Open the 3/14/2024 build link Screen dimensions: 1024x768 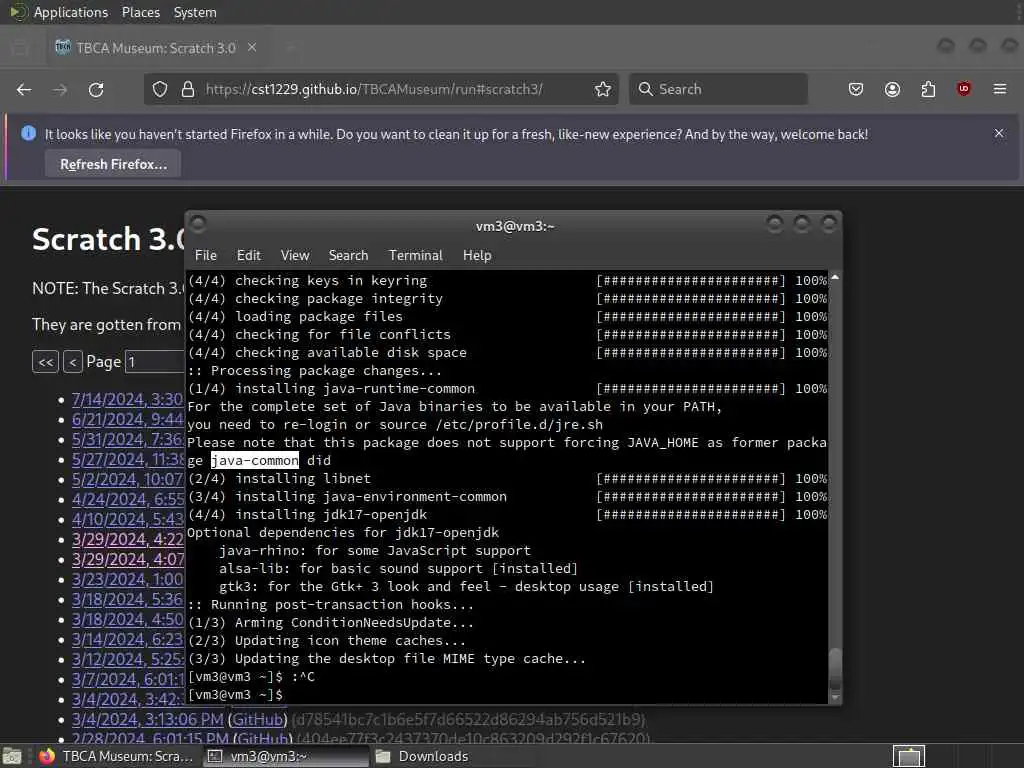[127, 640]
